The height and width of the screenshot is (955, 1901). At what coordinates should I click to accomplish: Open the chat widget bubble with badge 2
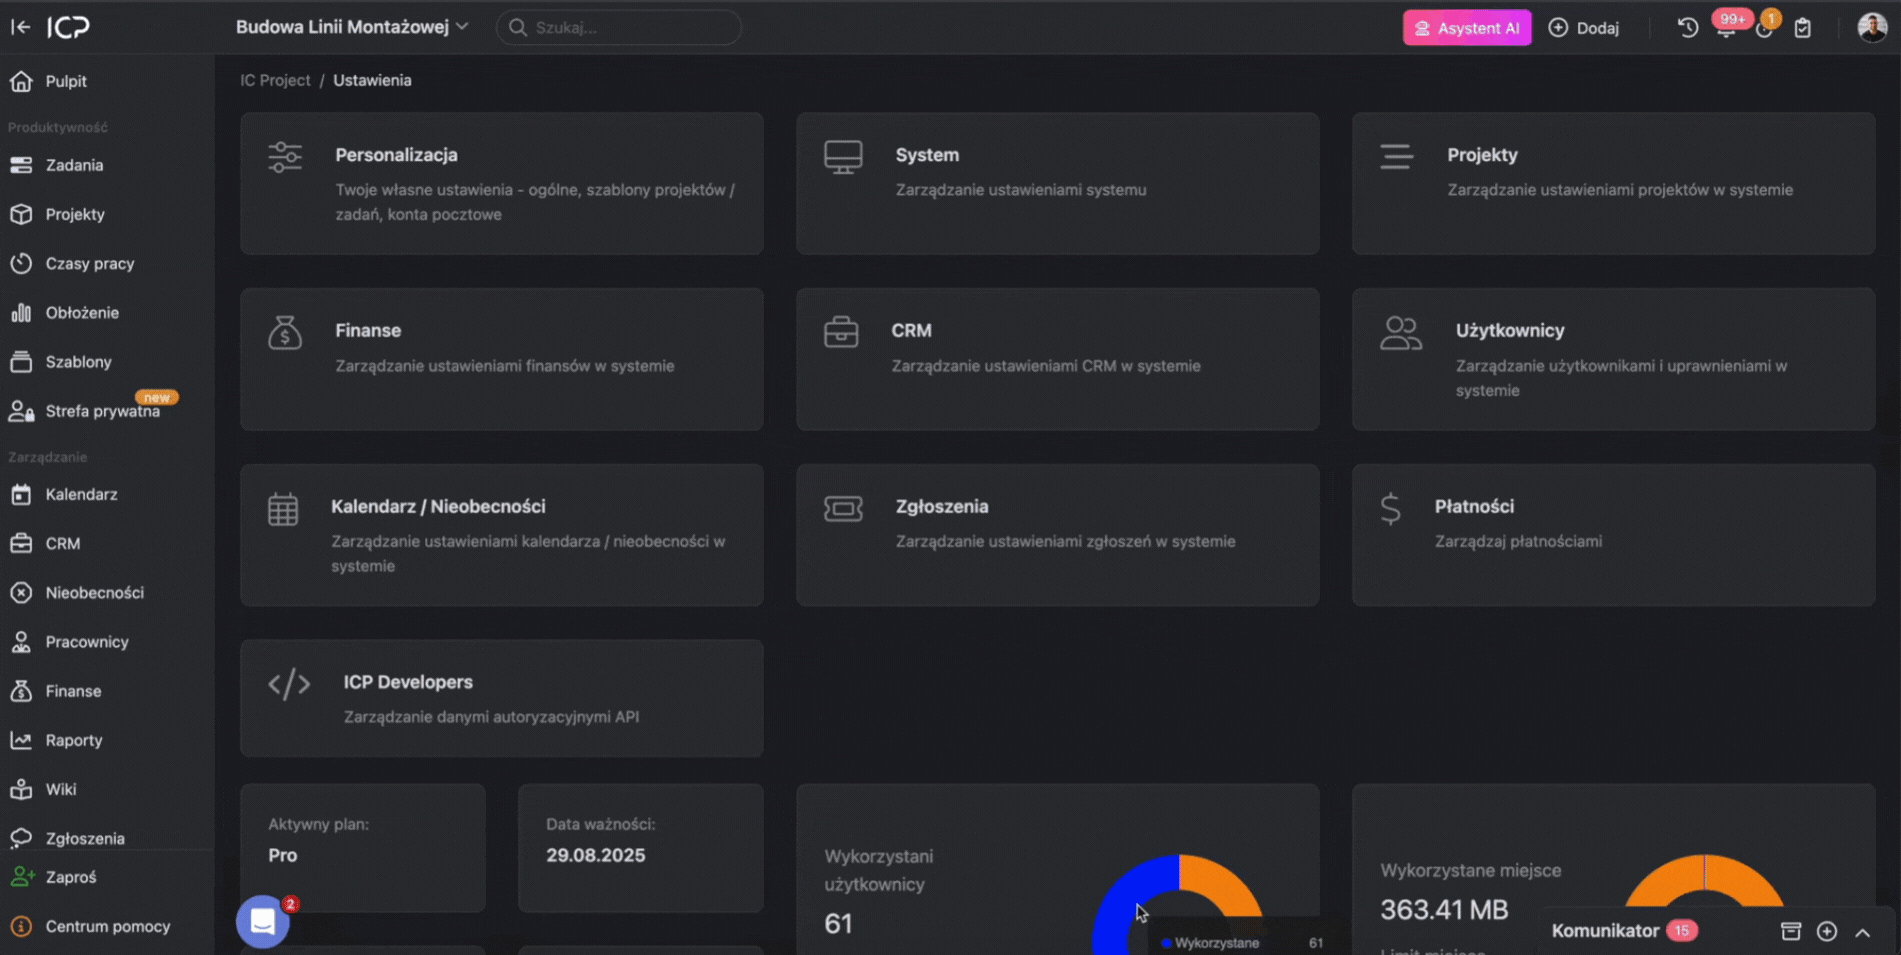[263, 922]
